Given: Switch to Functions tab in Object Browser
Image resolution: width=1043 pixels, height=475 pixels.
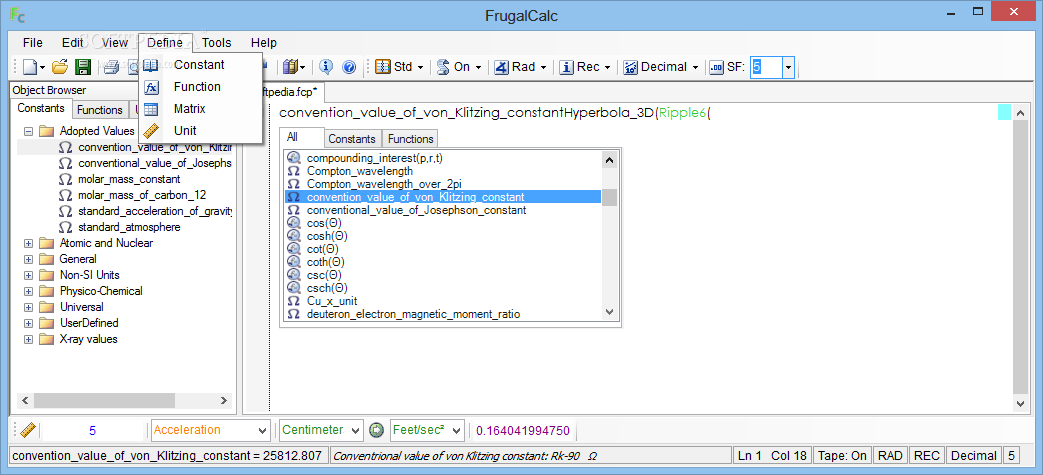Looking at the screenshot, I should (100, 110).
